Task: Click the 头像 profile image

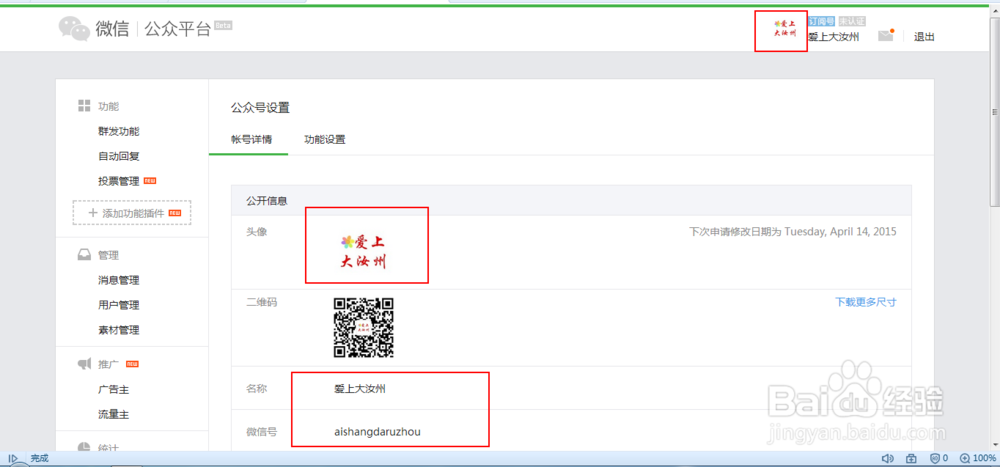Action: click(364, 251)
